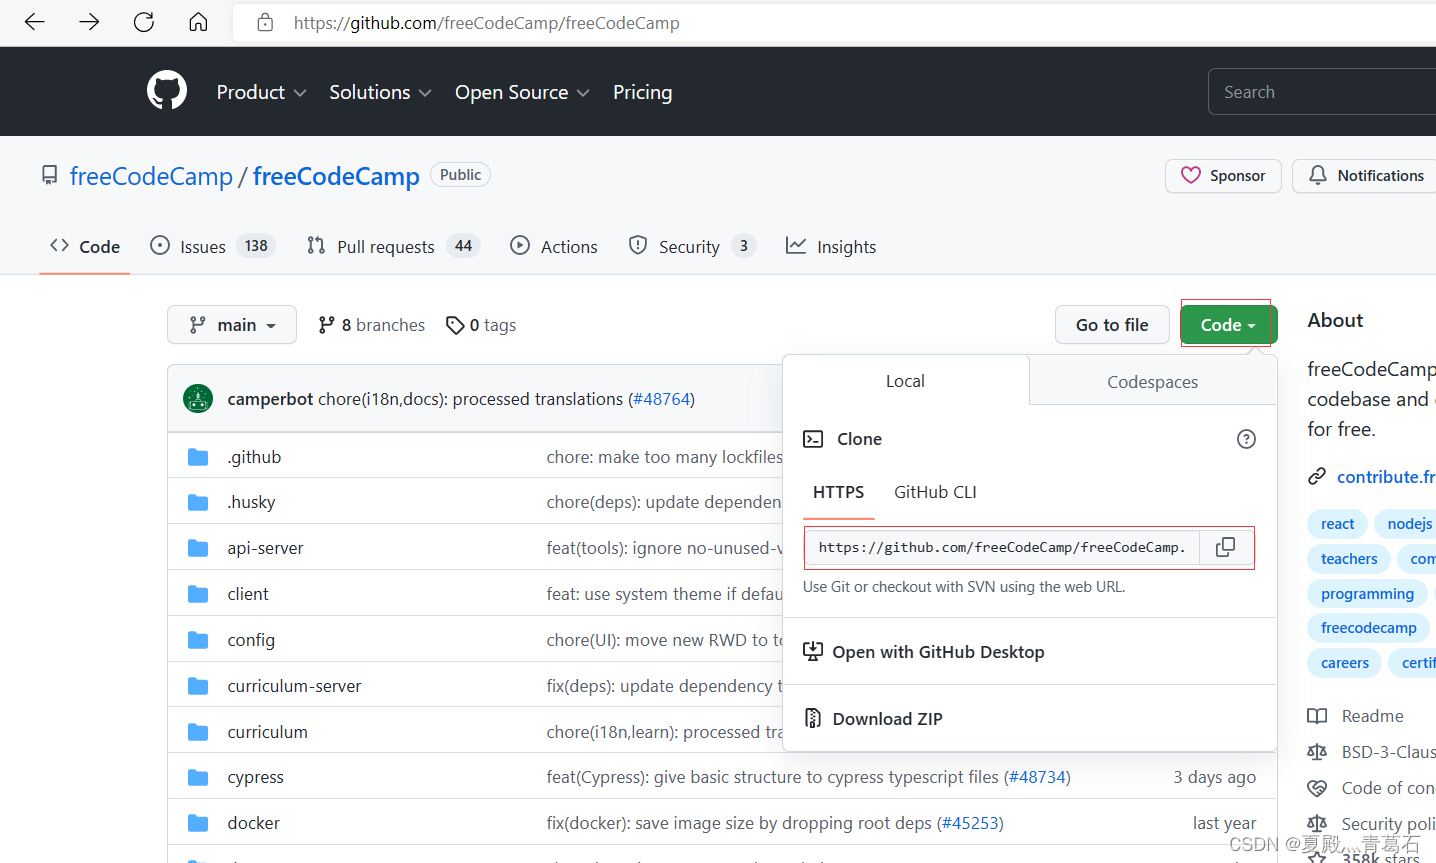This screenshot has height=863, width=1436.
Task: Click the Sponsor button
Action: (x=1223, y=175)
